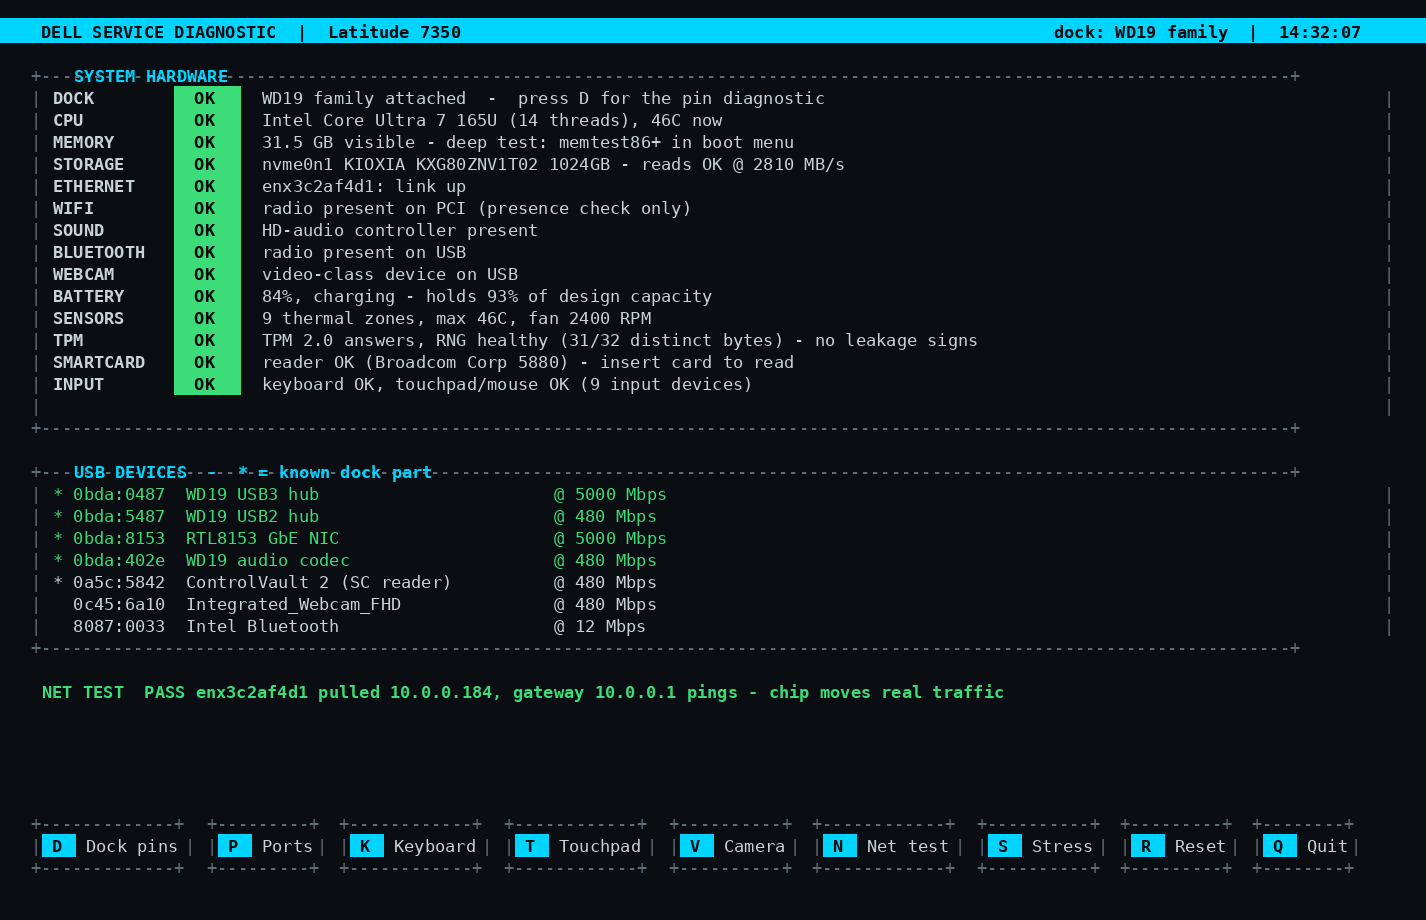Click the BLUETOOTH hardware label

point(99,252)
